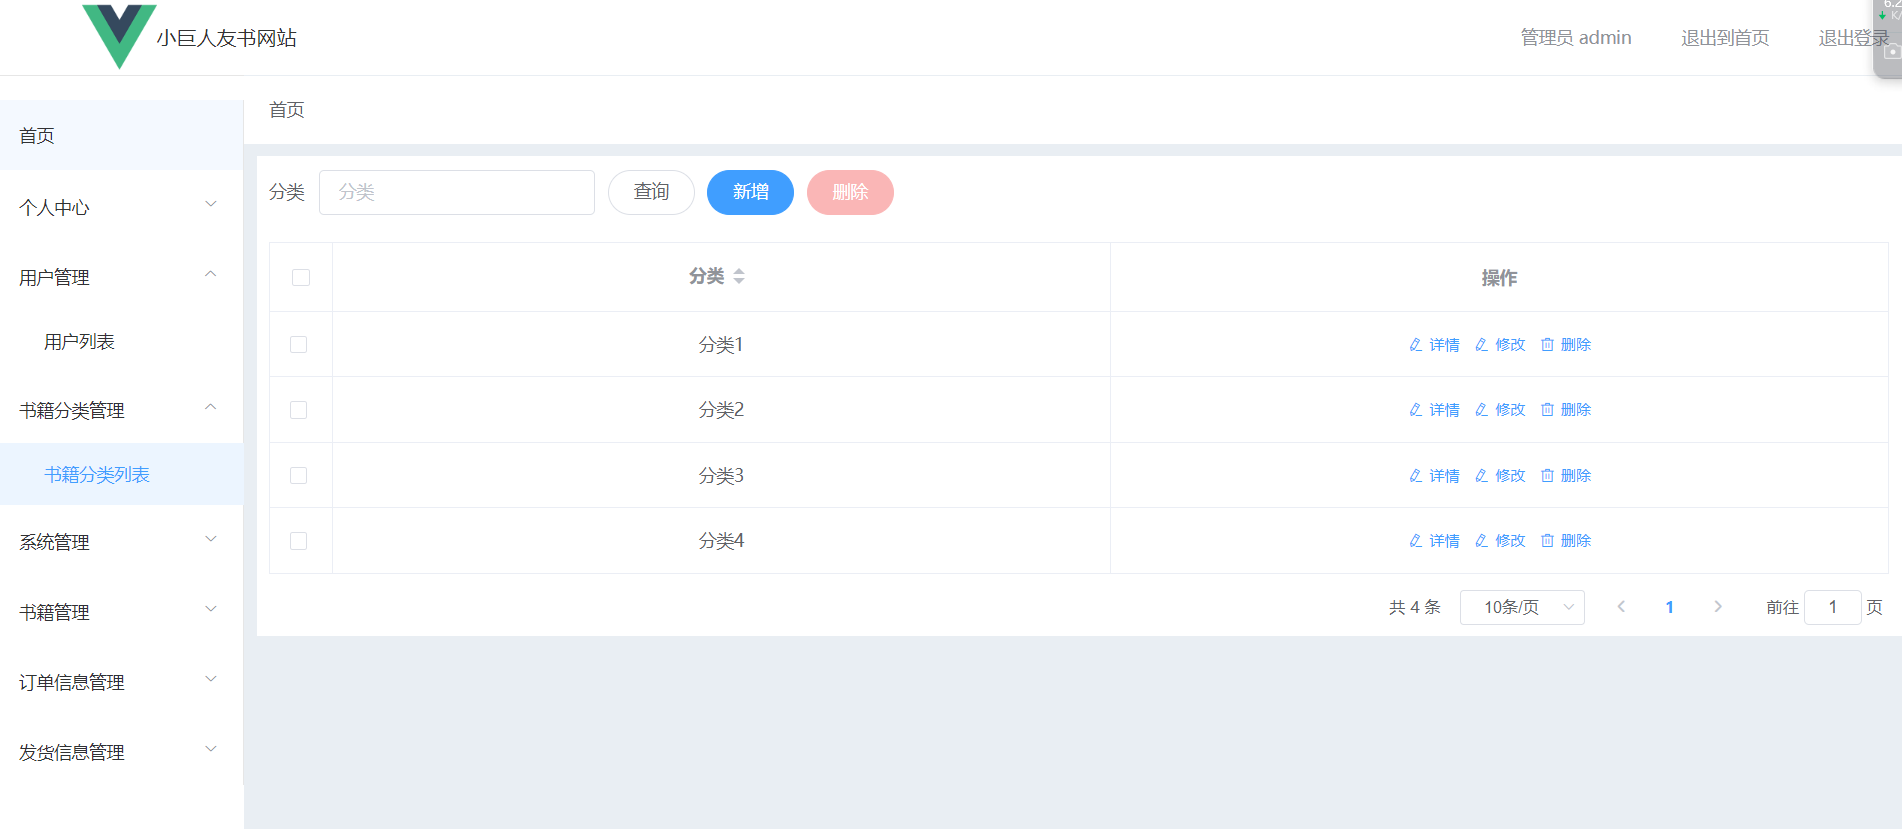Click 退出登录 in the header

pyautogui.click(x=1853, y=38)
